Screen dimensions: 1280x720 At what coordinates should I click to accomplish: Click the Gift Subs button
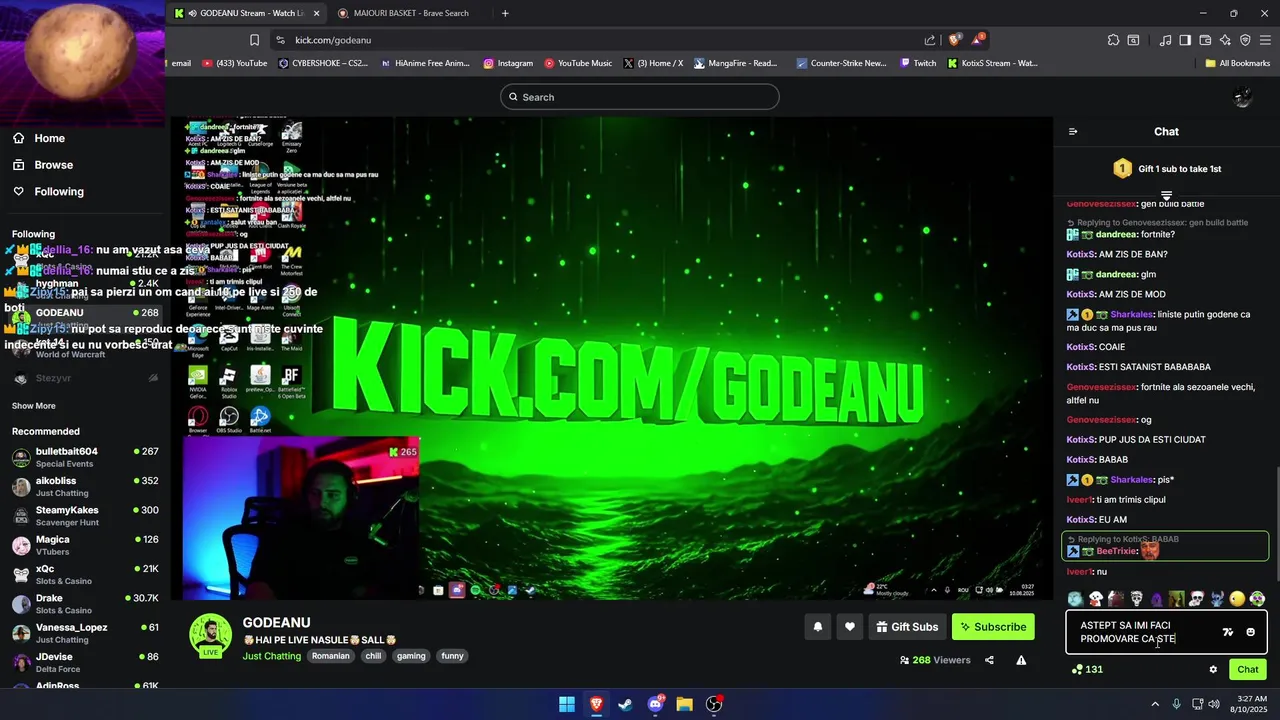[x=907, y=627]
